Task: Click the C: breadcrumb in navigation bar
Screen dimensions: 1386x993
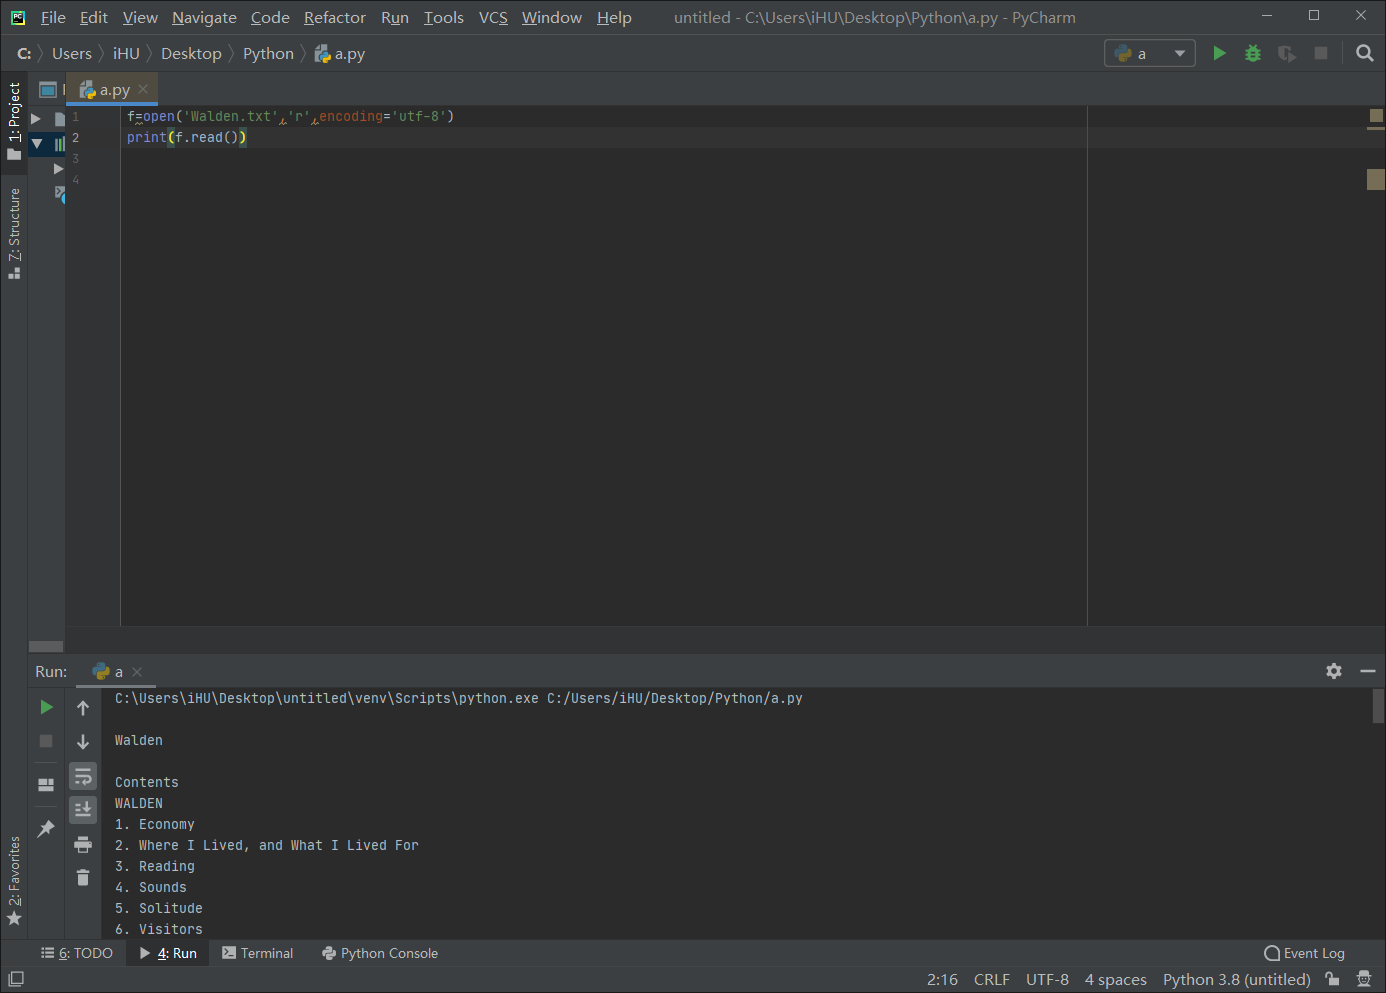Action: tap(24, 53)
